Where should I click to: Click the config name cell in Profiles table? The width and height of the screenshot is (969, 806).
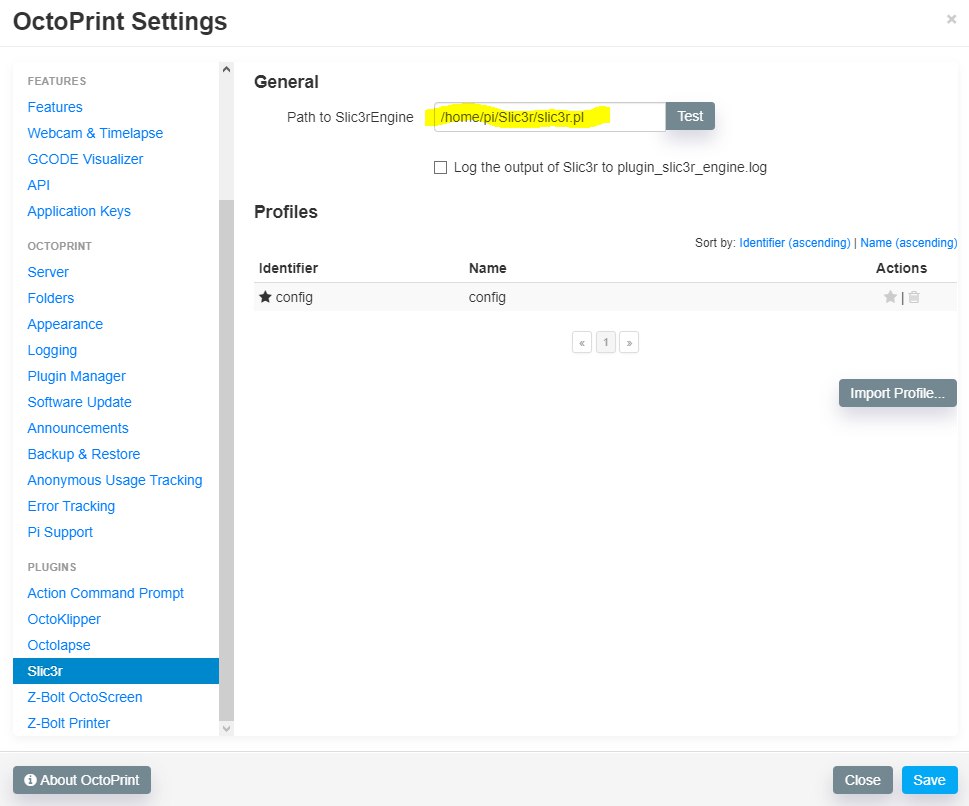pos(487,297)
